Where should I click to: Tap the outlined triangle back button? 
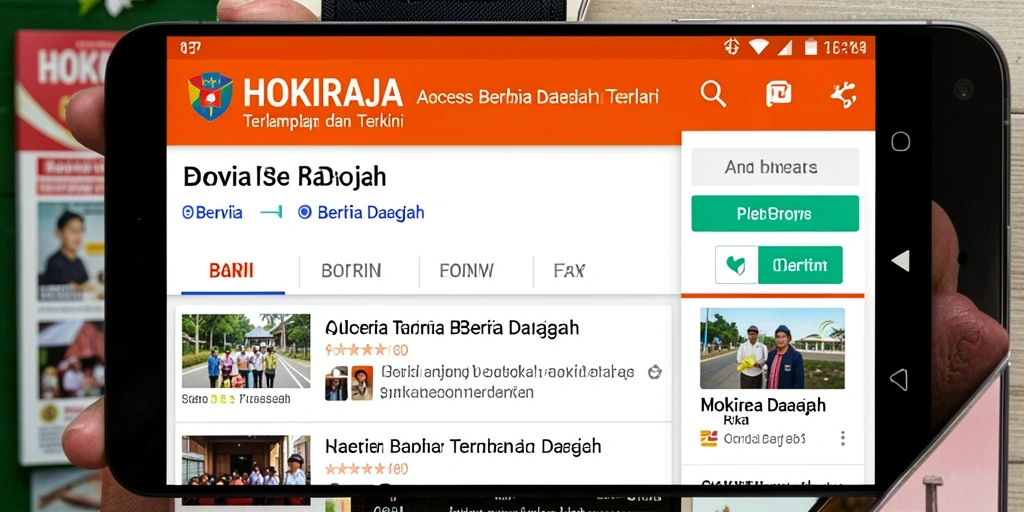tap(899, 379)
